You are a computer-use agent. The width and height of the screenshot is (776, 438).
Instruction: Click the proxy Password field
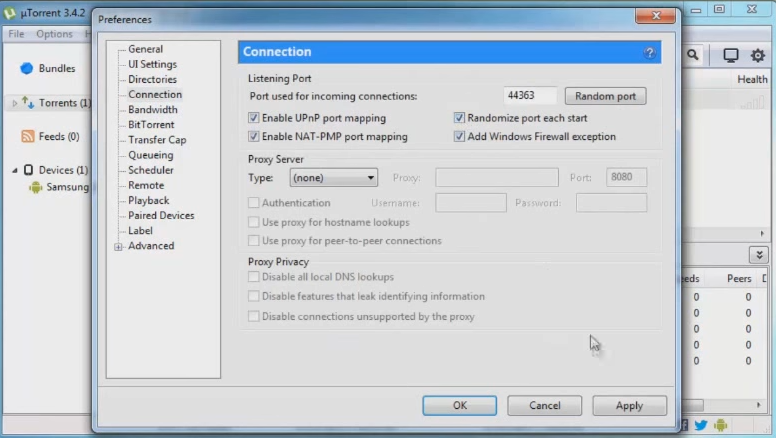pos(611,202)
